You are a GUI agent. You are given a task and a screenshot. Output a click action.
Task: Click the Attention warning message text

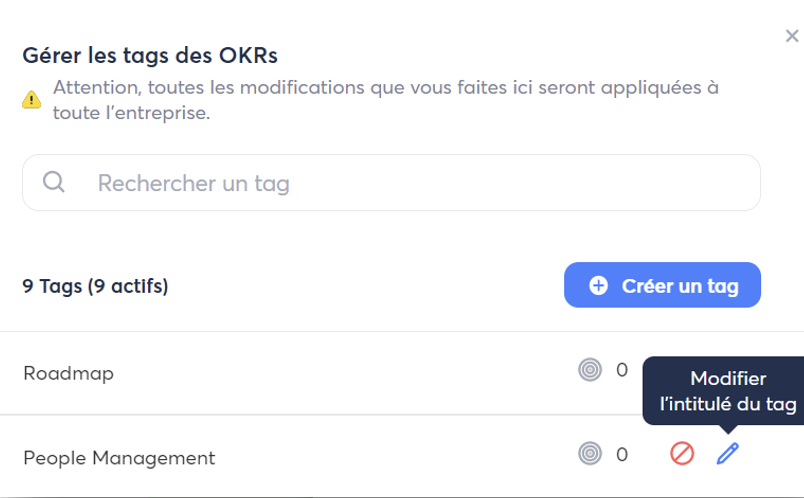(385, 100)
